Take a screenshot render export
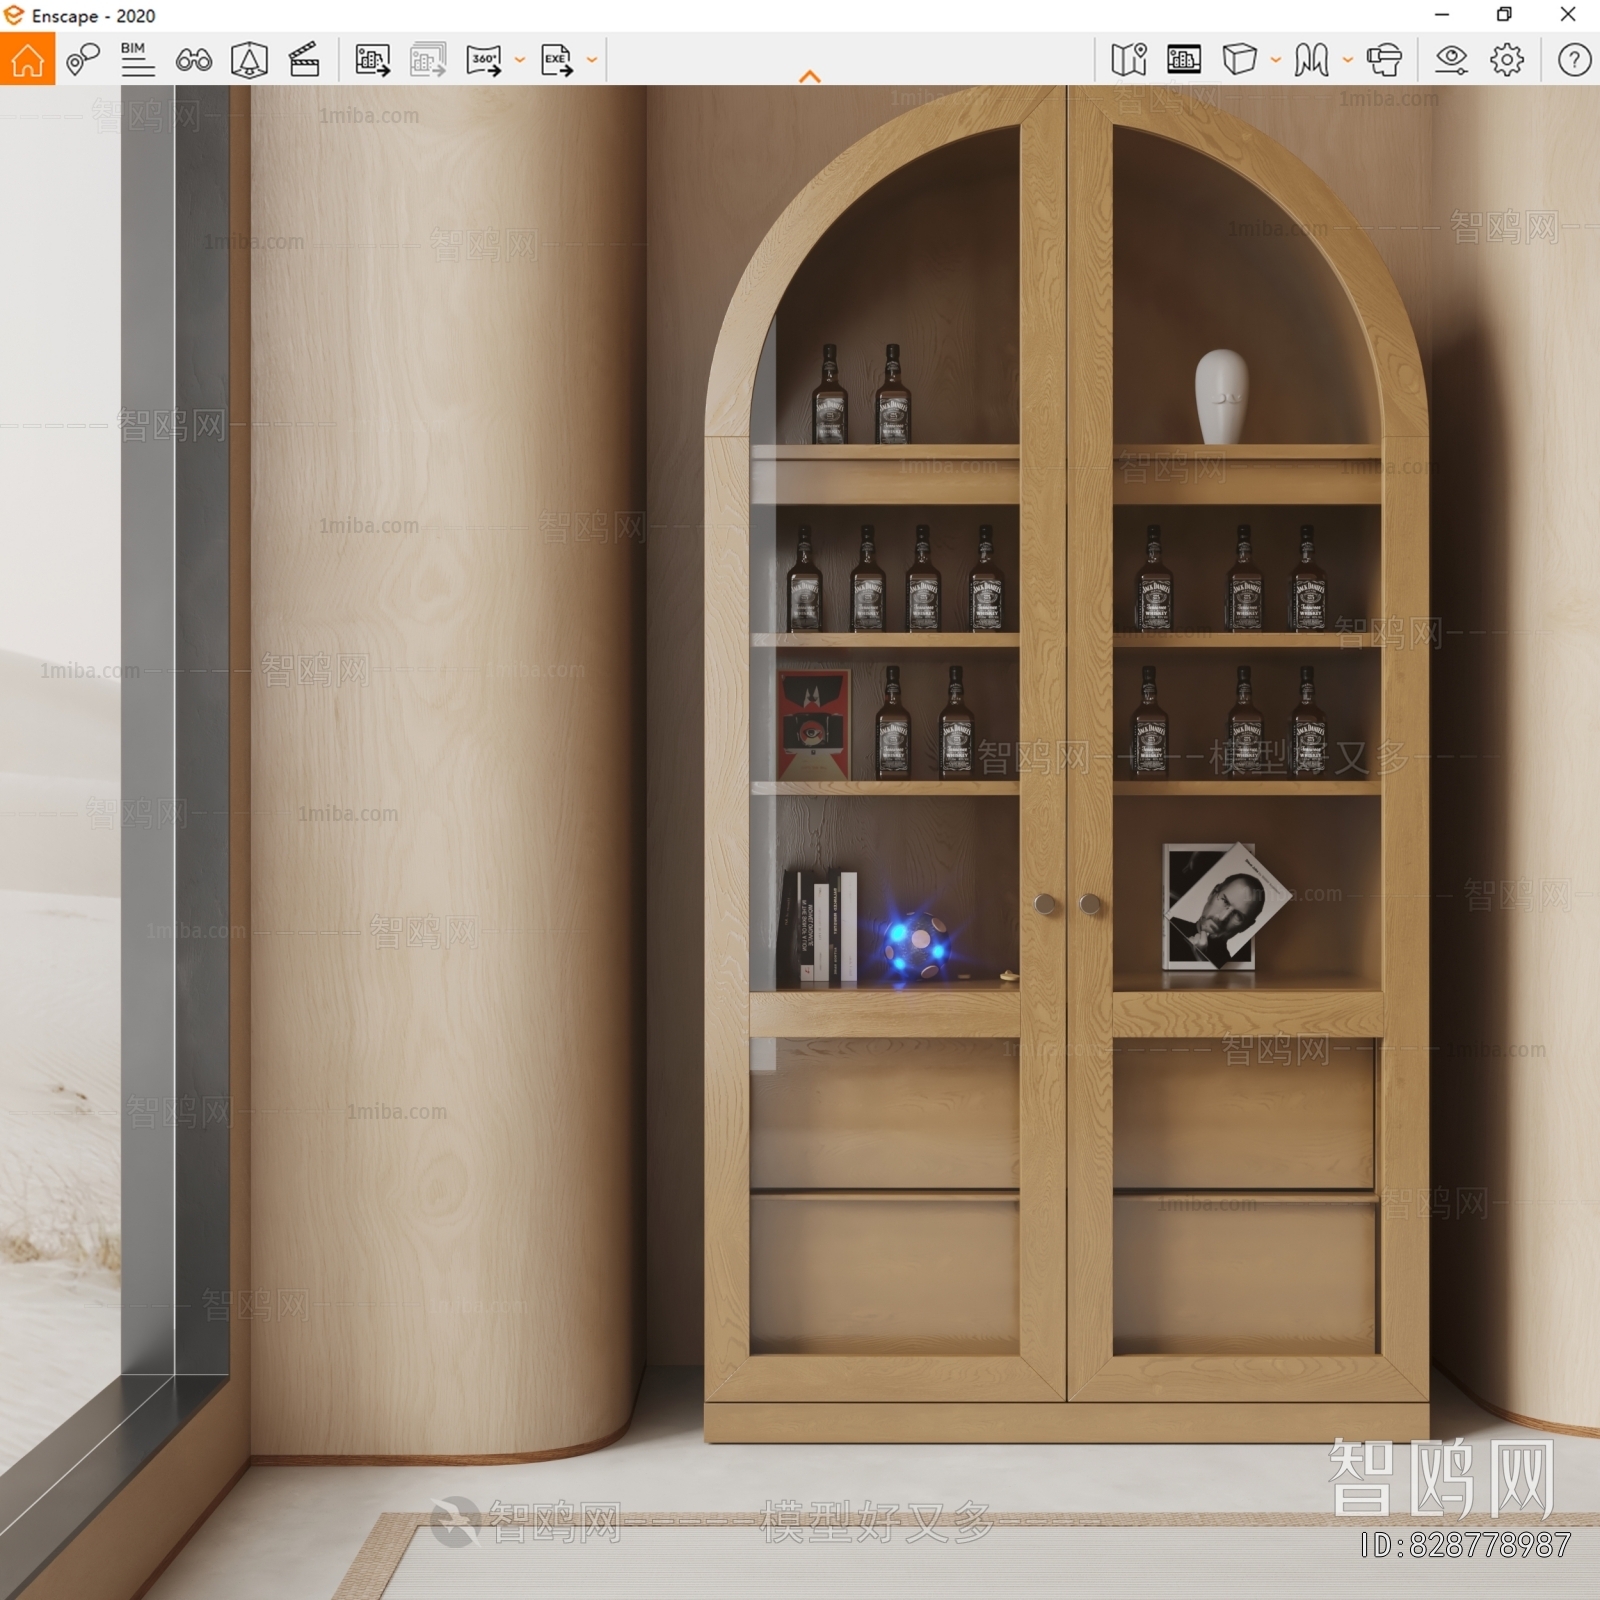 coord(373,60)
